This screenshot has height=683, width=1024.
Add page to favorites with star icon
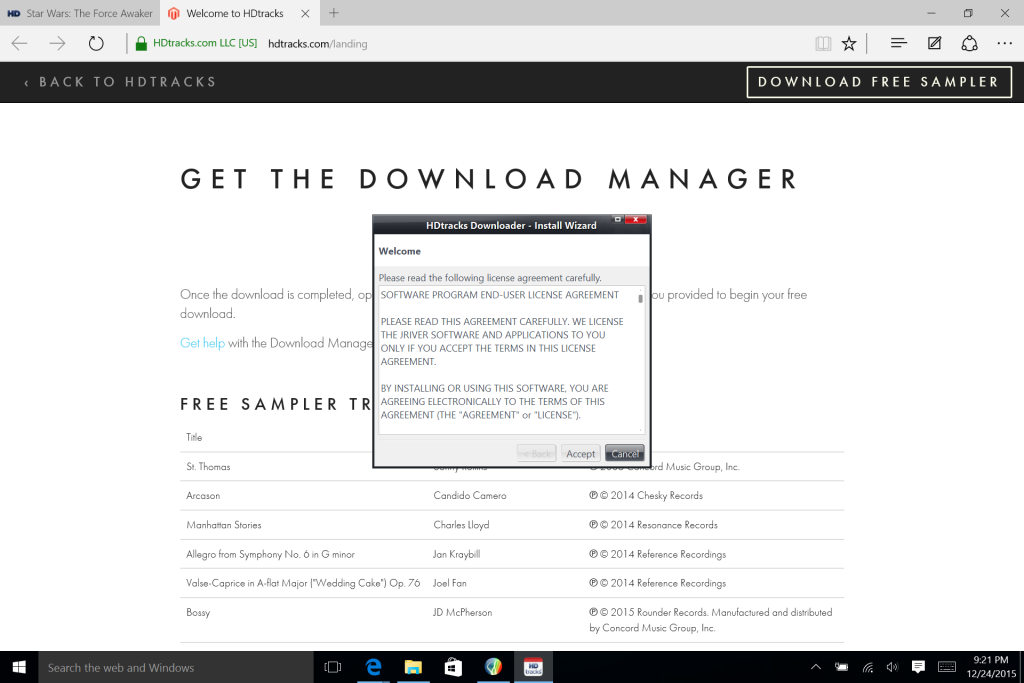[x=849, y=44]
